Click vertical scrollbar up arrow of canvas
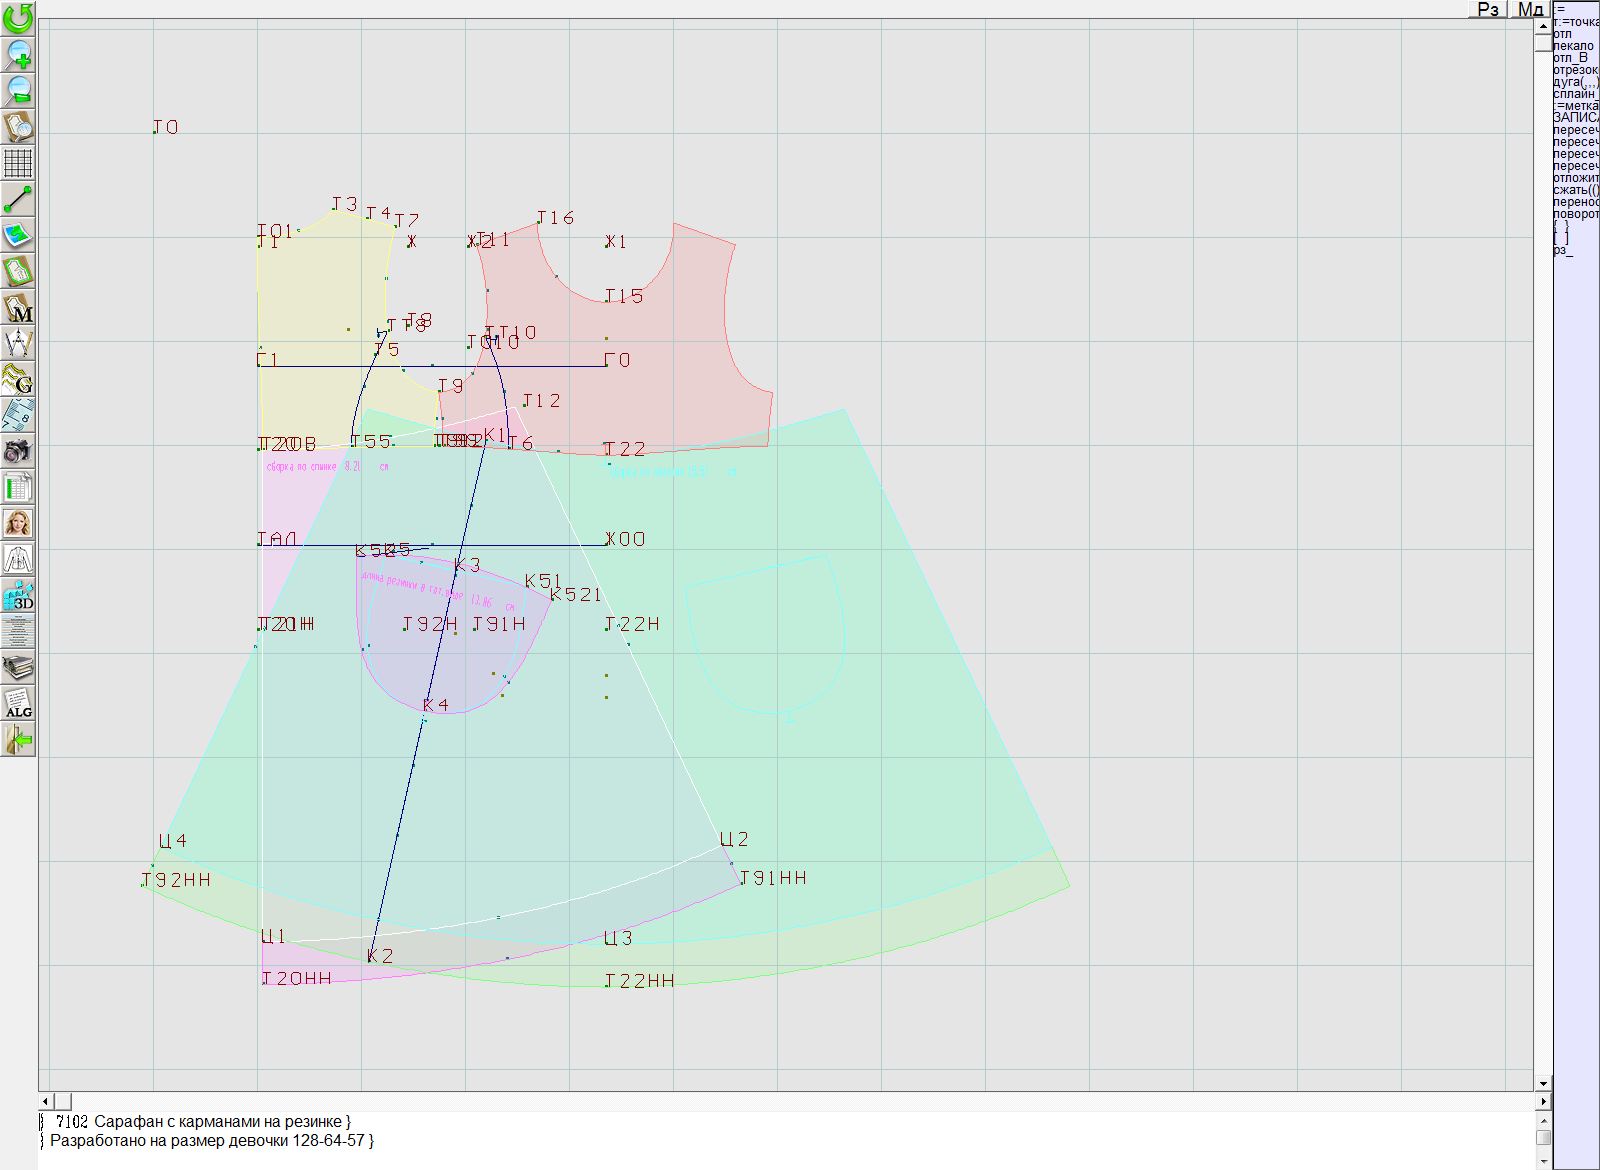Screen dimensions: 1600x1170 pos(1543,25)
